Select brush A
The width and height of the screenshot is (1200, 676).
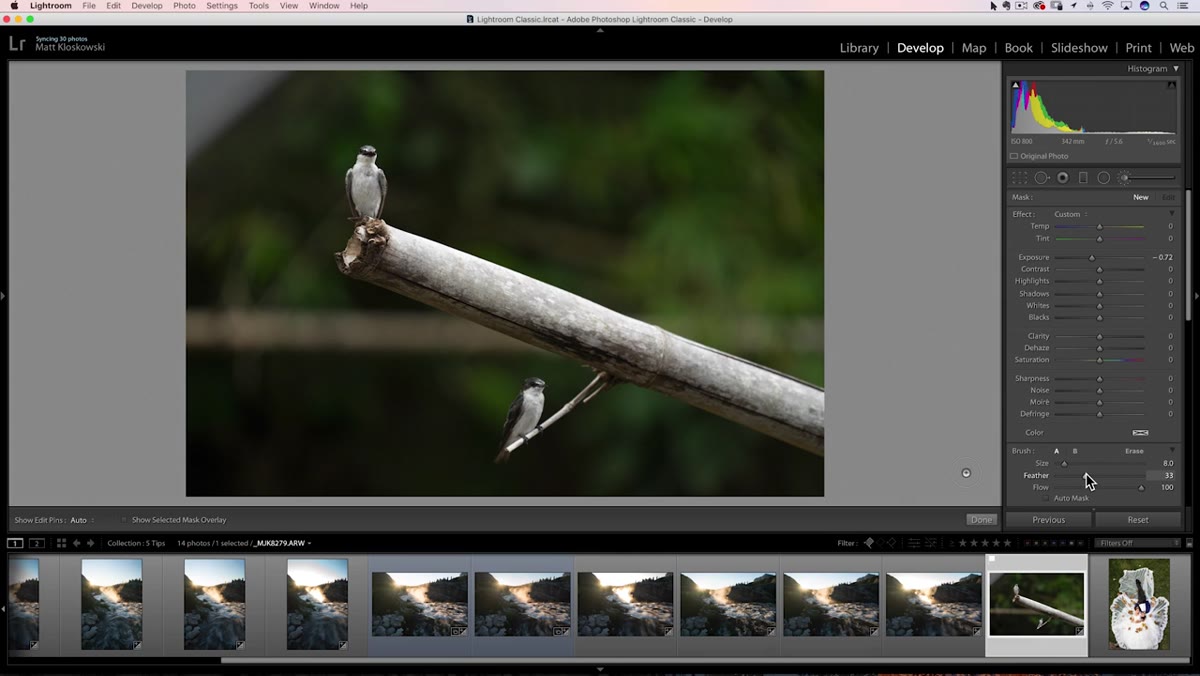coord(1056,451)
